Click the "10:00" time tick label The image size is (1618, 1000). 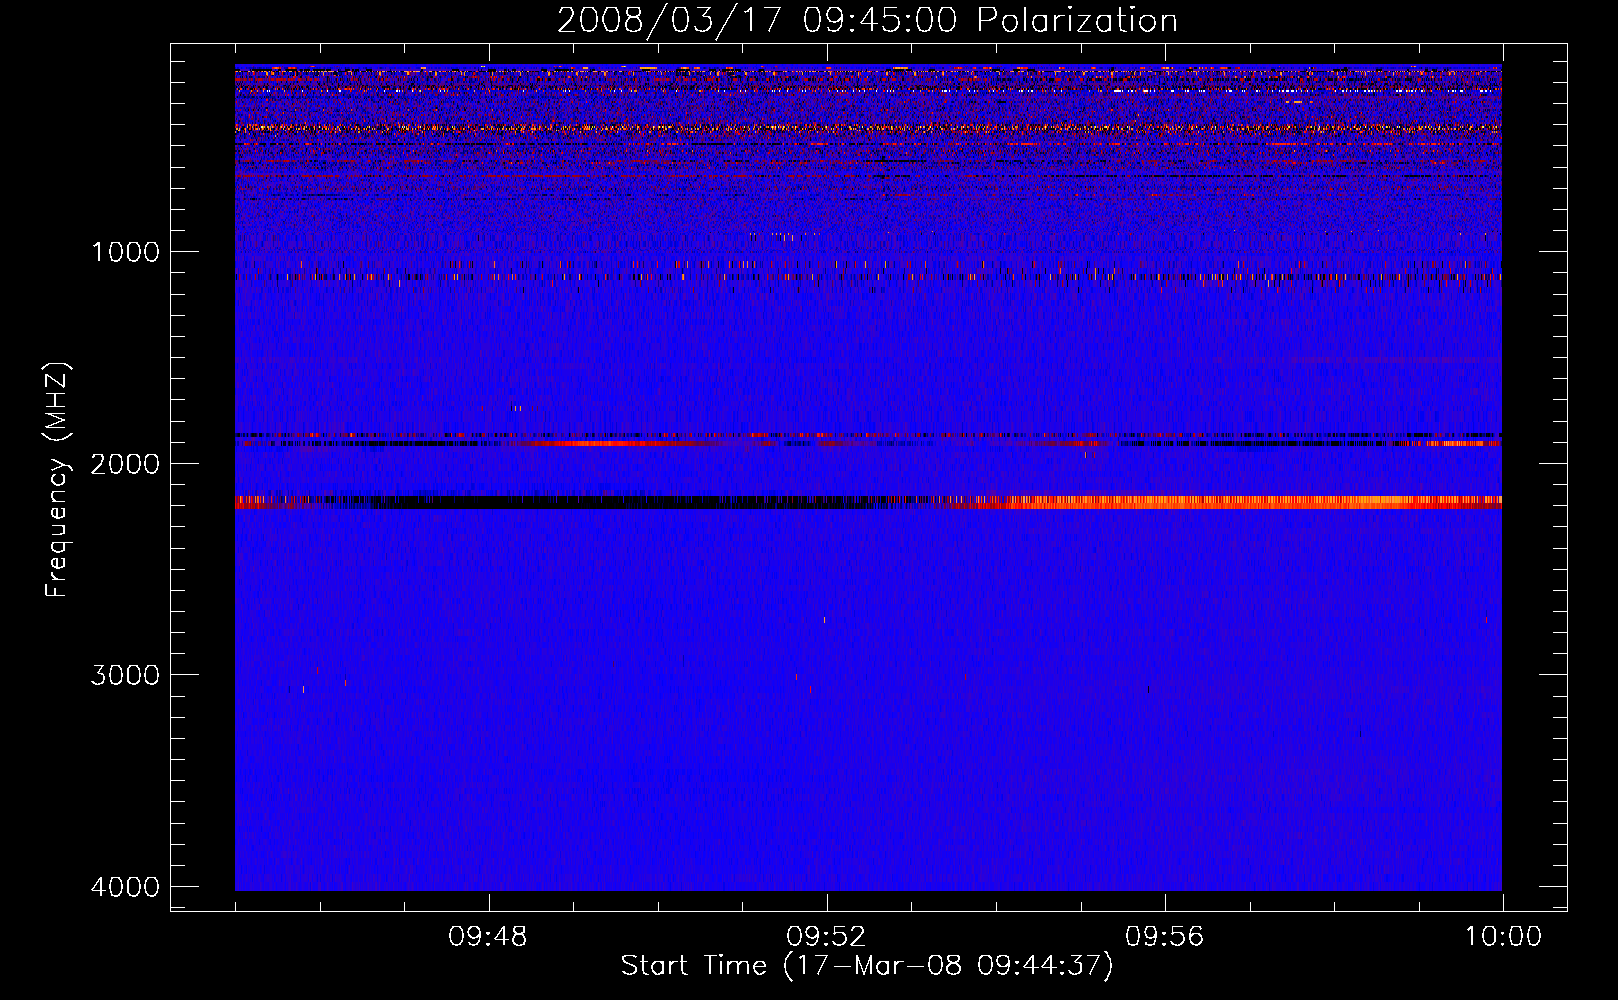point(1503,937)
